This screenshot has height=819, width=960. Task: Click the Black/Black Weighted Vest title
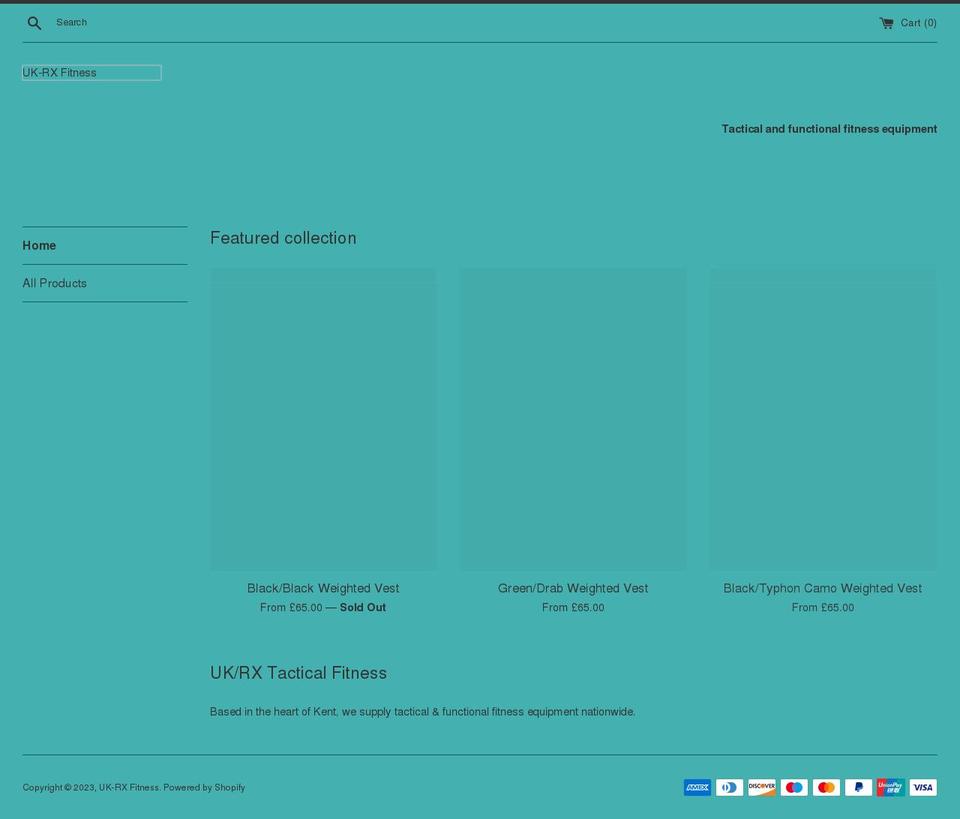(323, 588)
